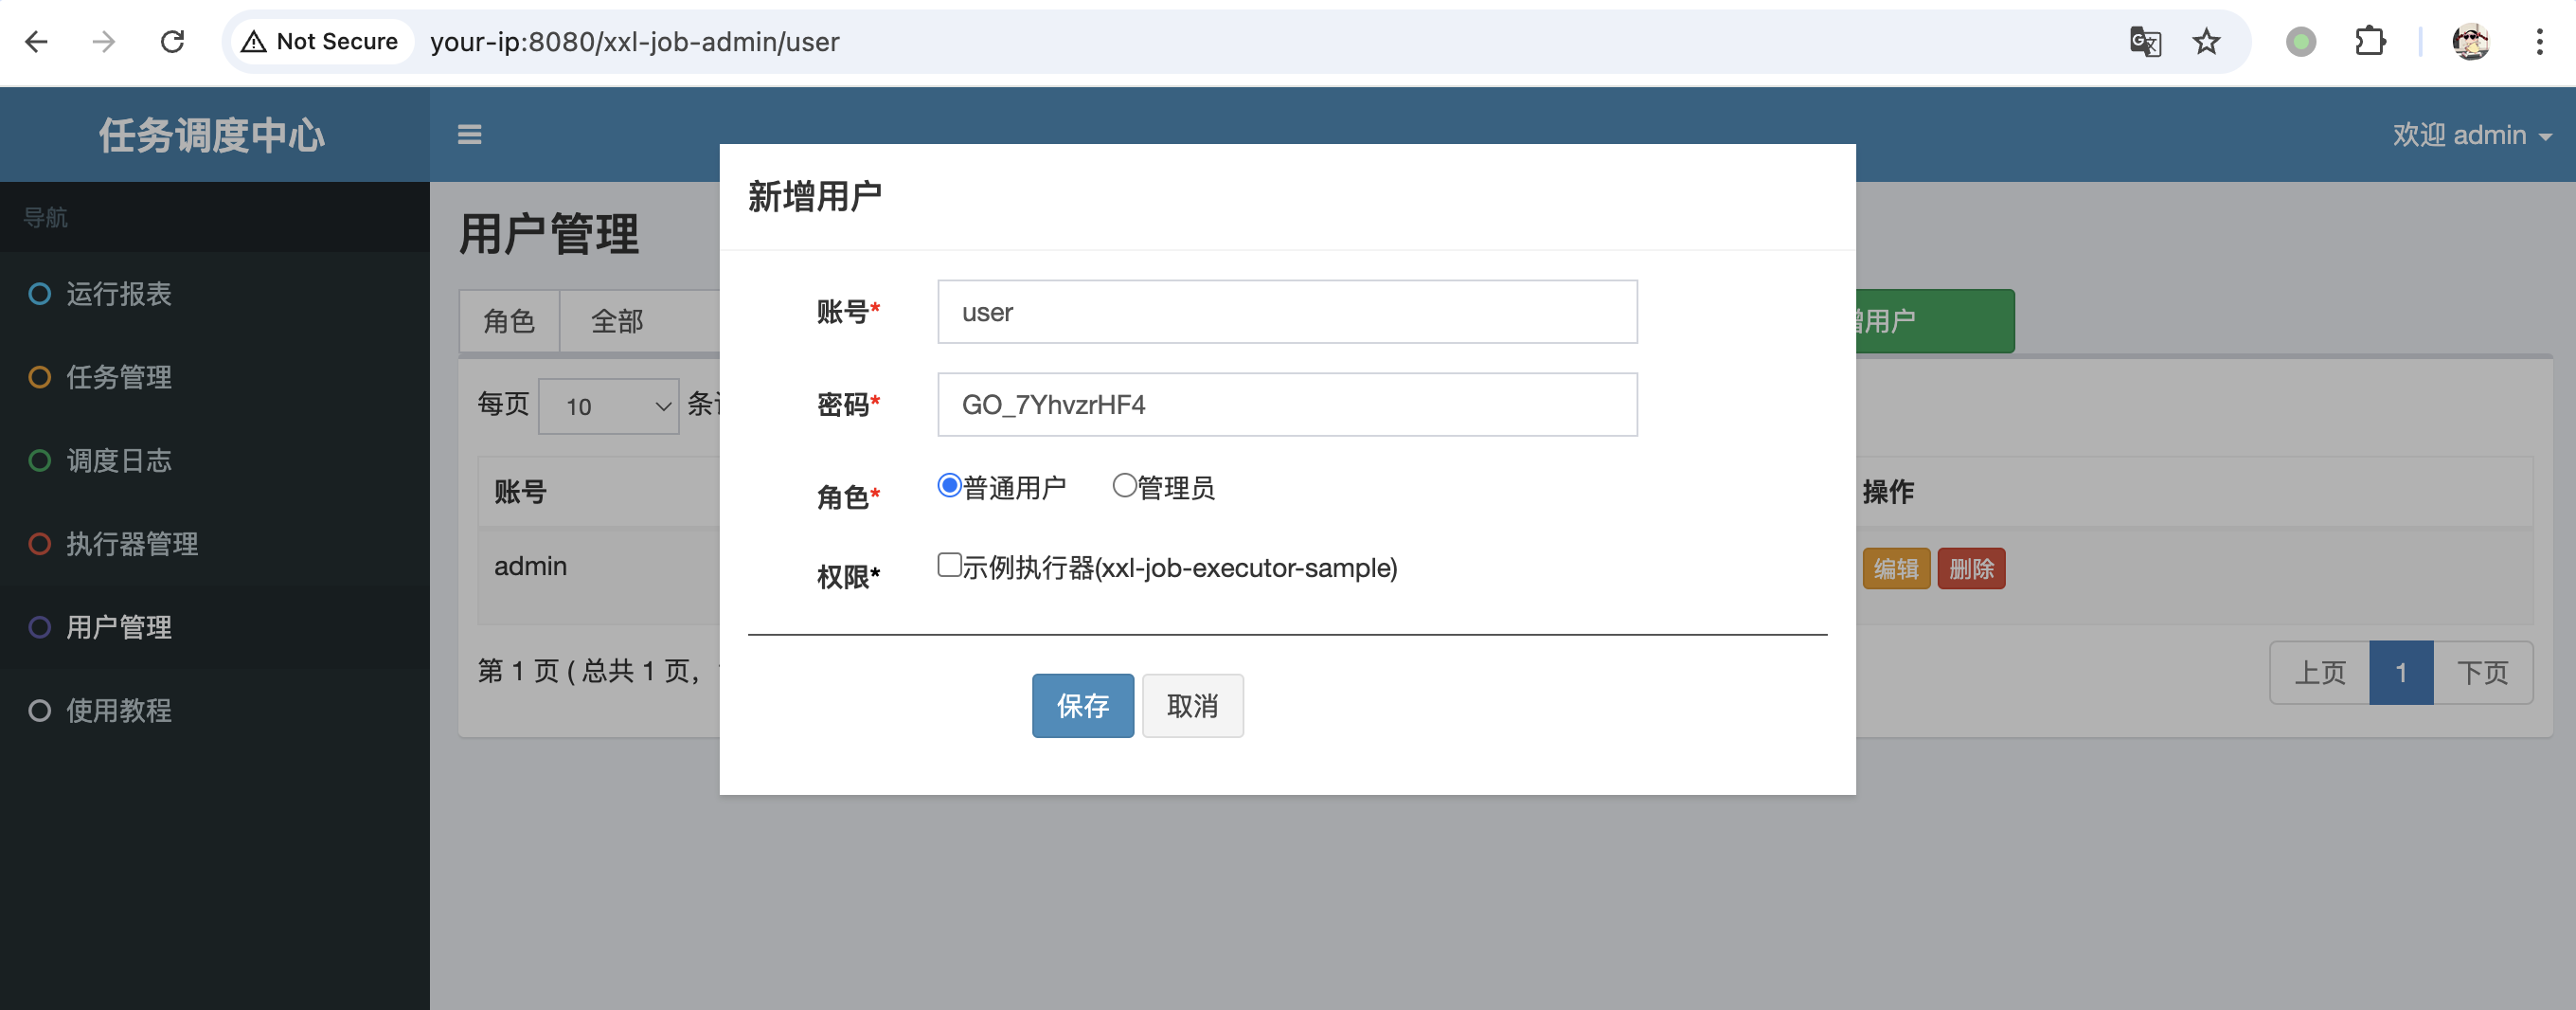Click the 密码 input field
Viewport: 2576px width, 1010px height.
point(1286,405)
